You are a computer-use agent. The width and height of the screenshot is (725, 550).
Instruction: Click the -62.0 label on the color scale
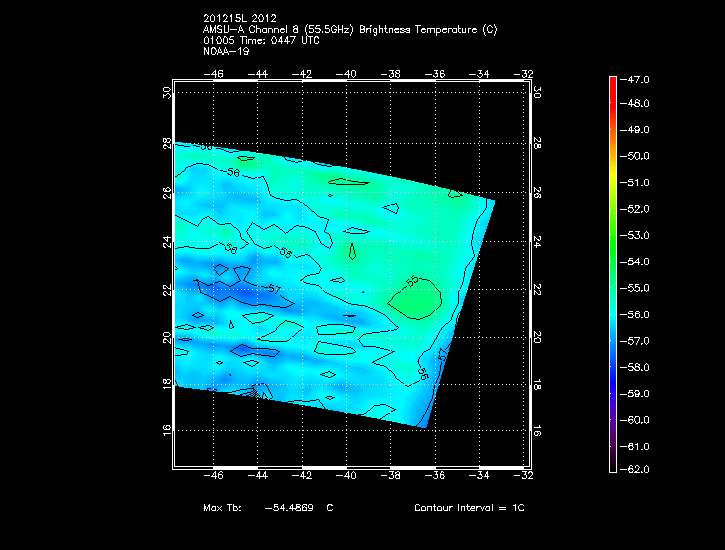coord(638,469)
